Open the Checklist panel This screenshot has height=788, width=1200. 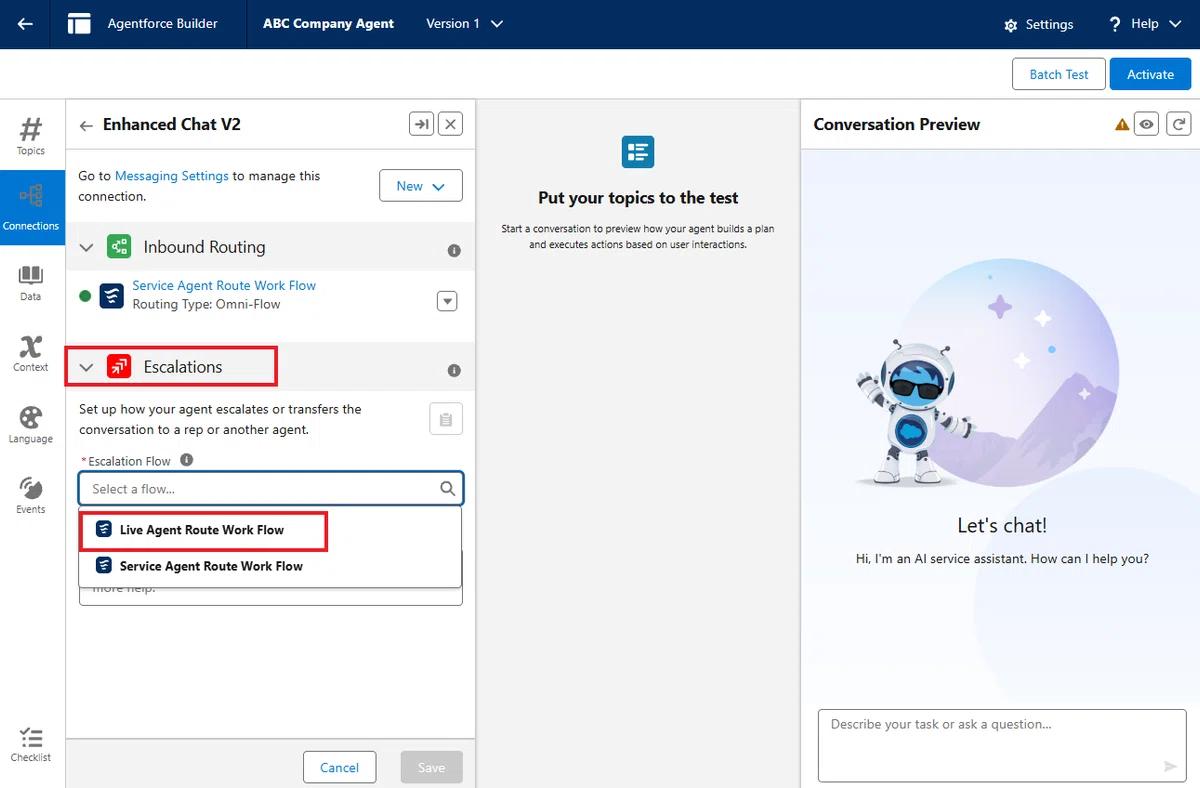[31, 745]
